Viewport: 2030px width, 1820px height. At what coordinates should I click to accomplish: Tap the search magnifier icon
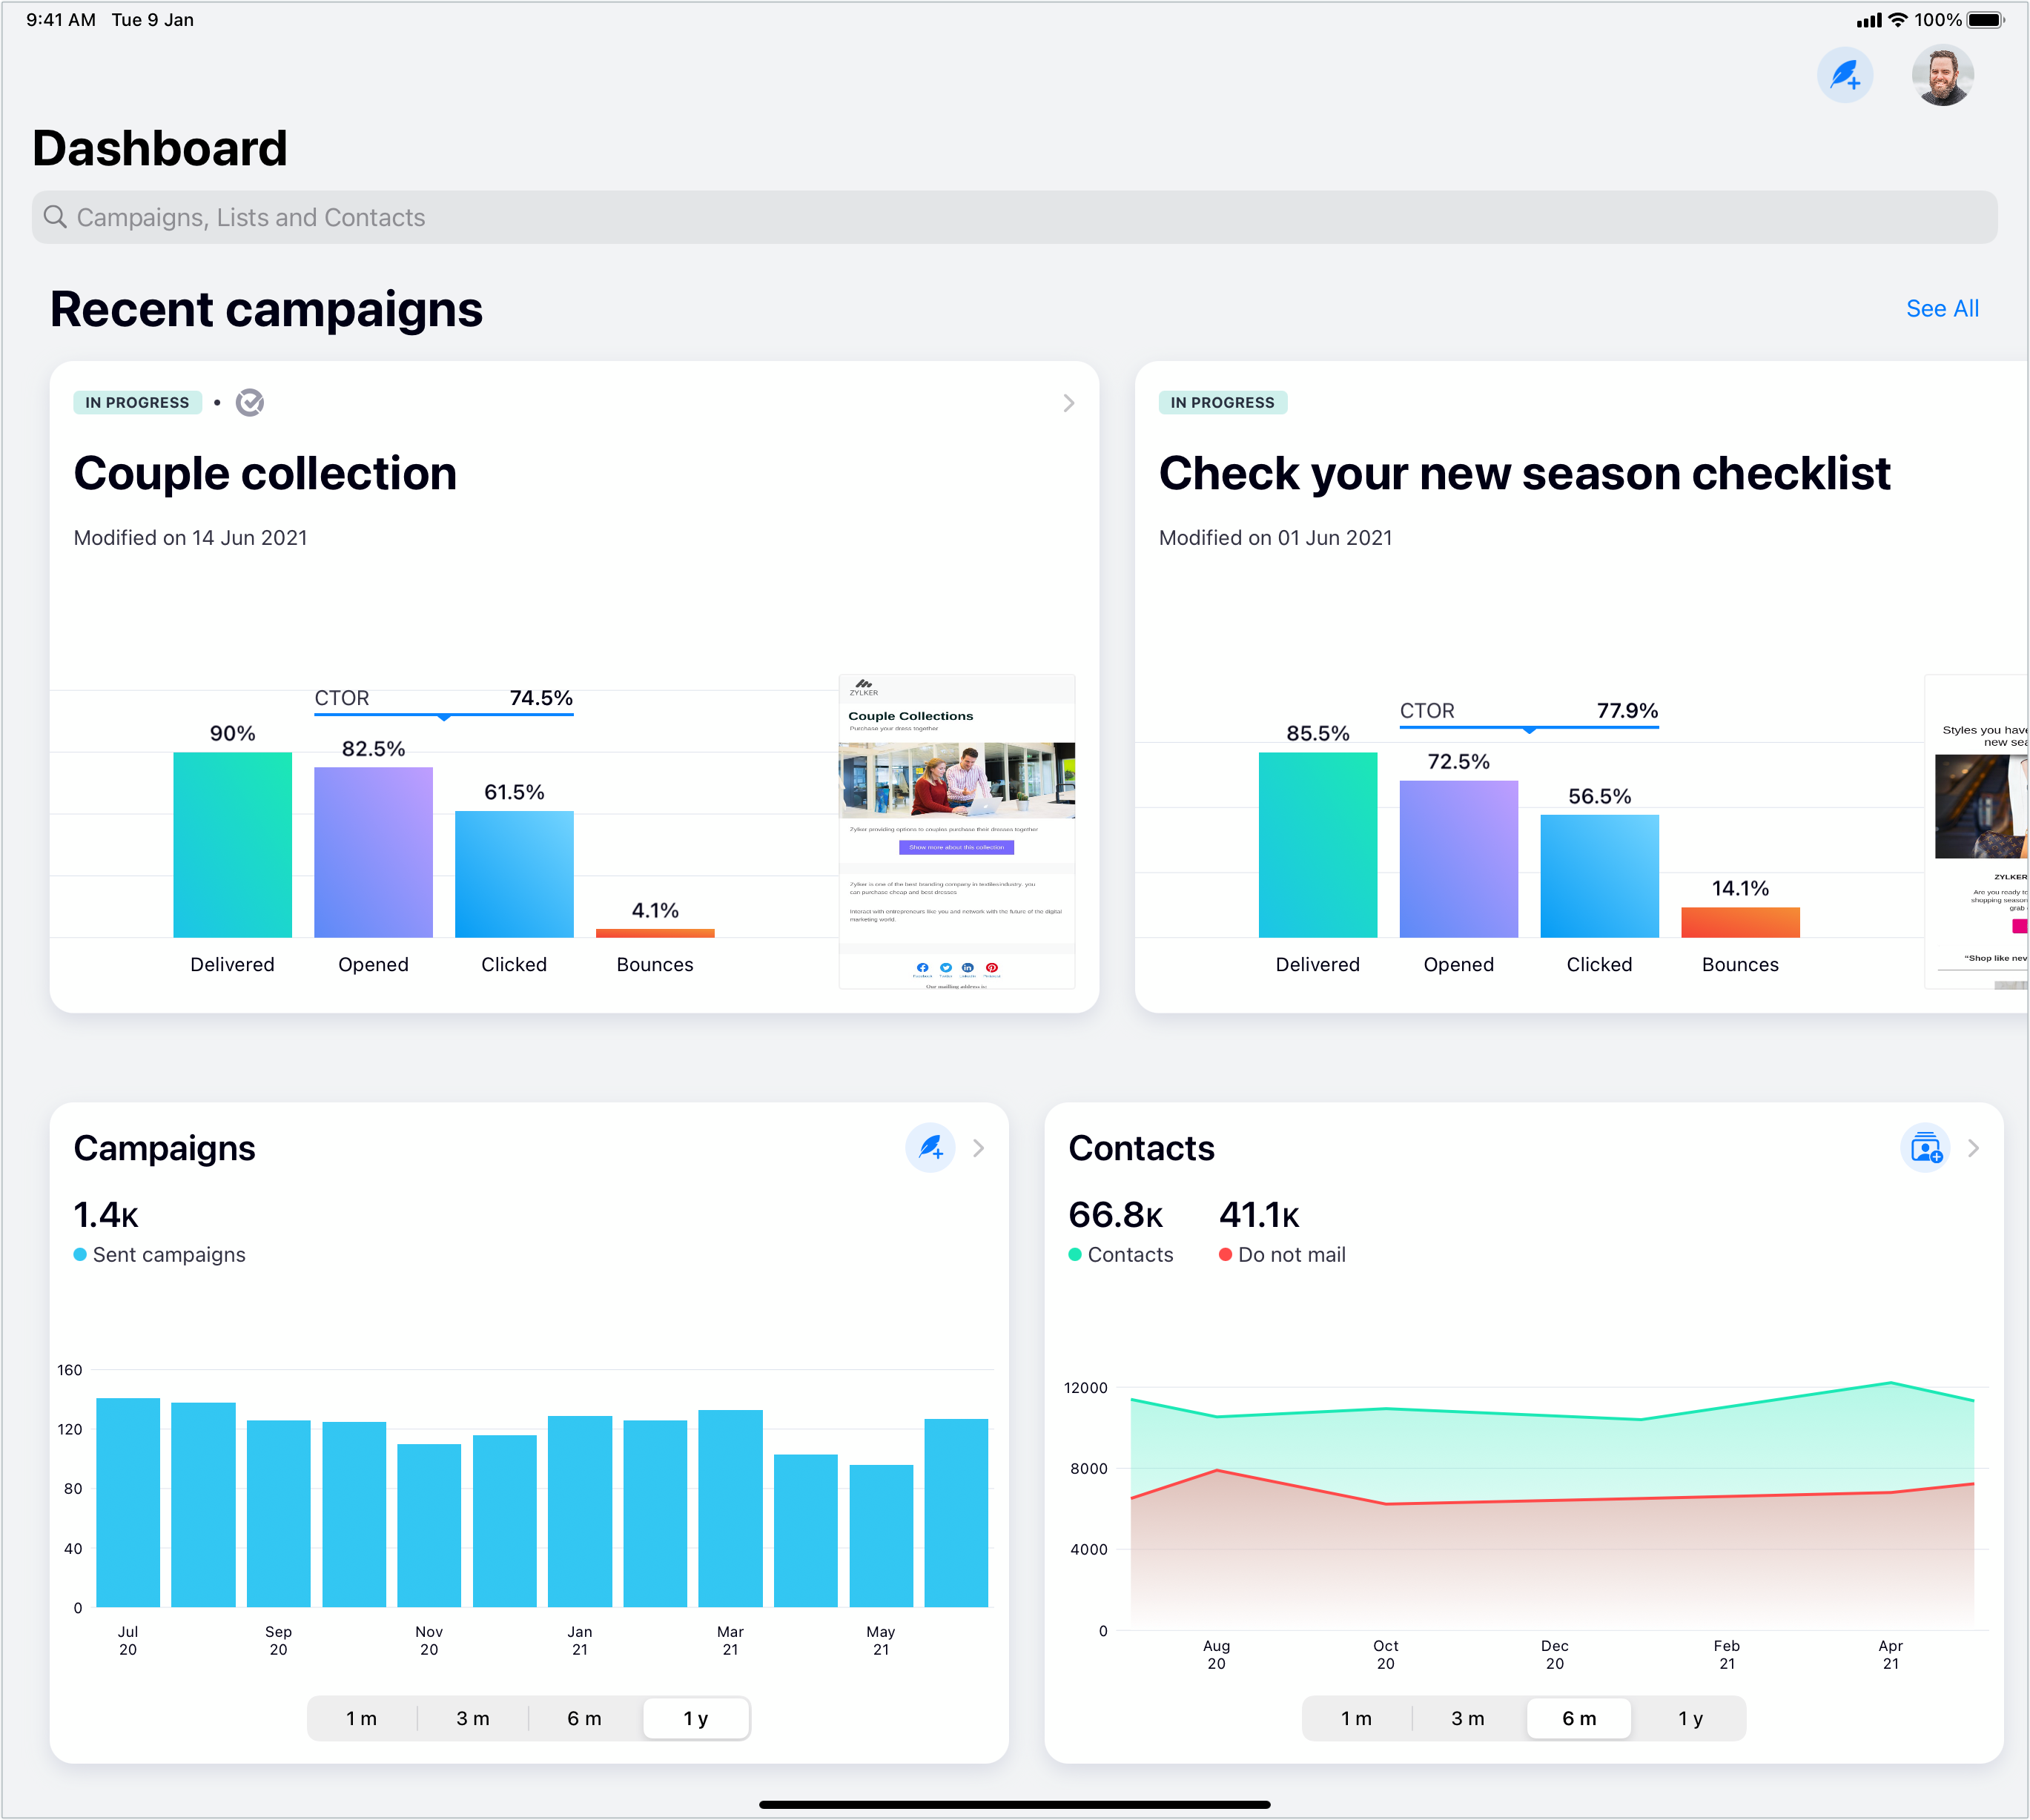point(55,217)
